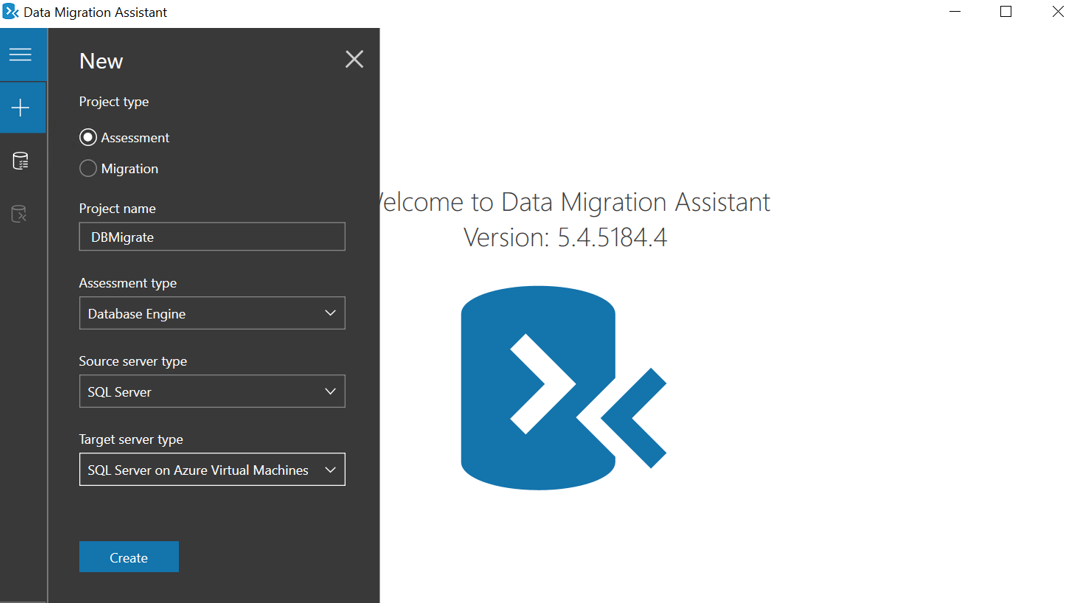Click the Source server type chevron arrow
Image resolution: width=1083 pixels, height=603 pixels.
point(331,392)
